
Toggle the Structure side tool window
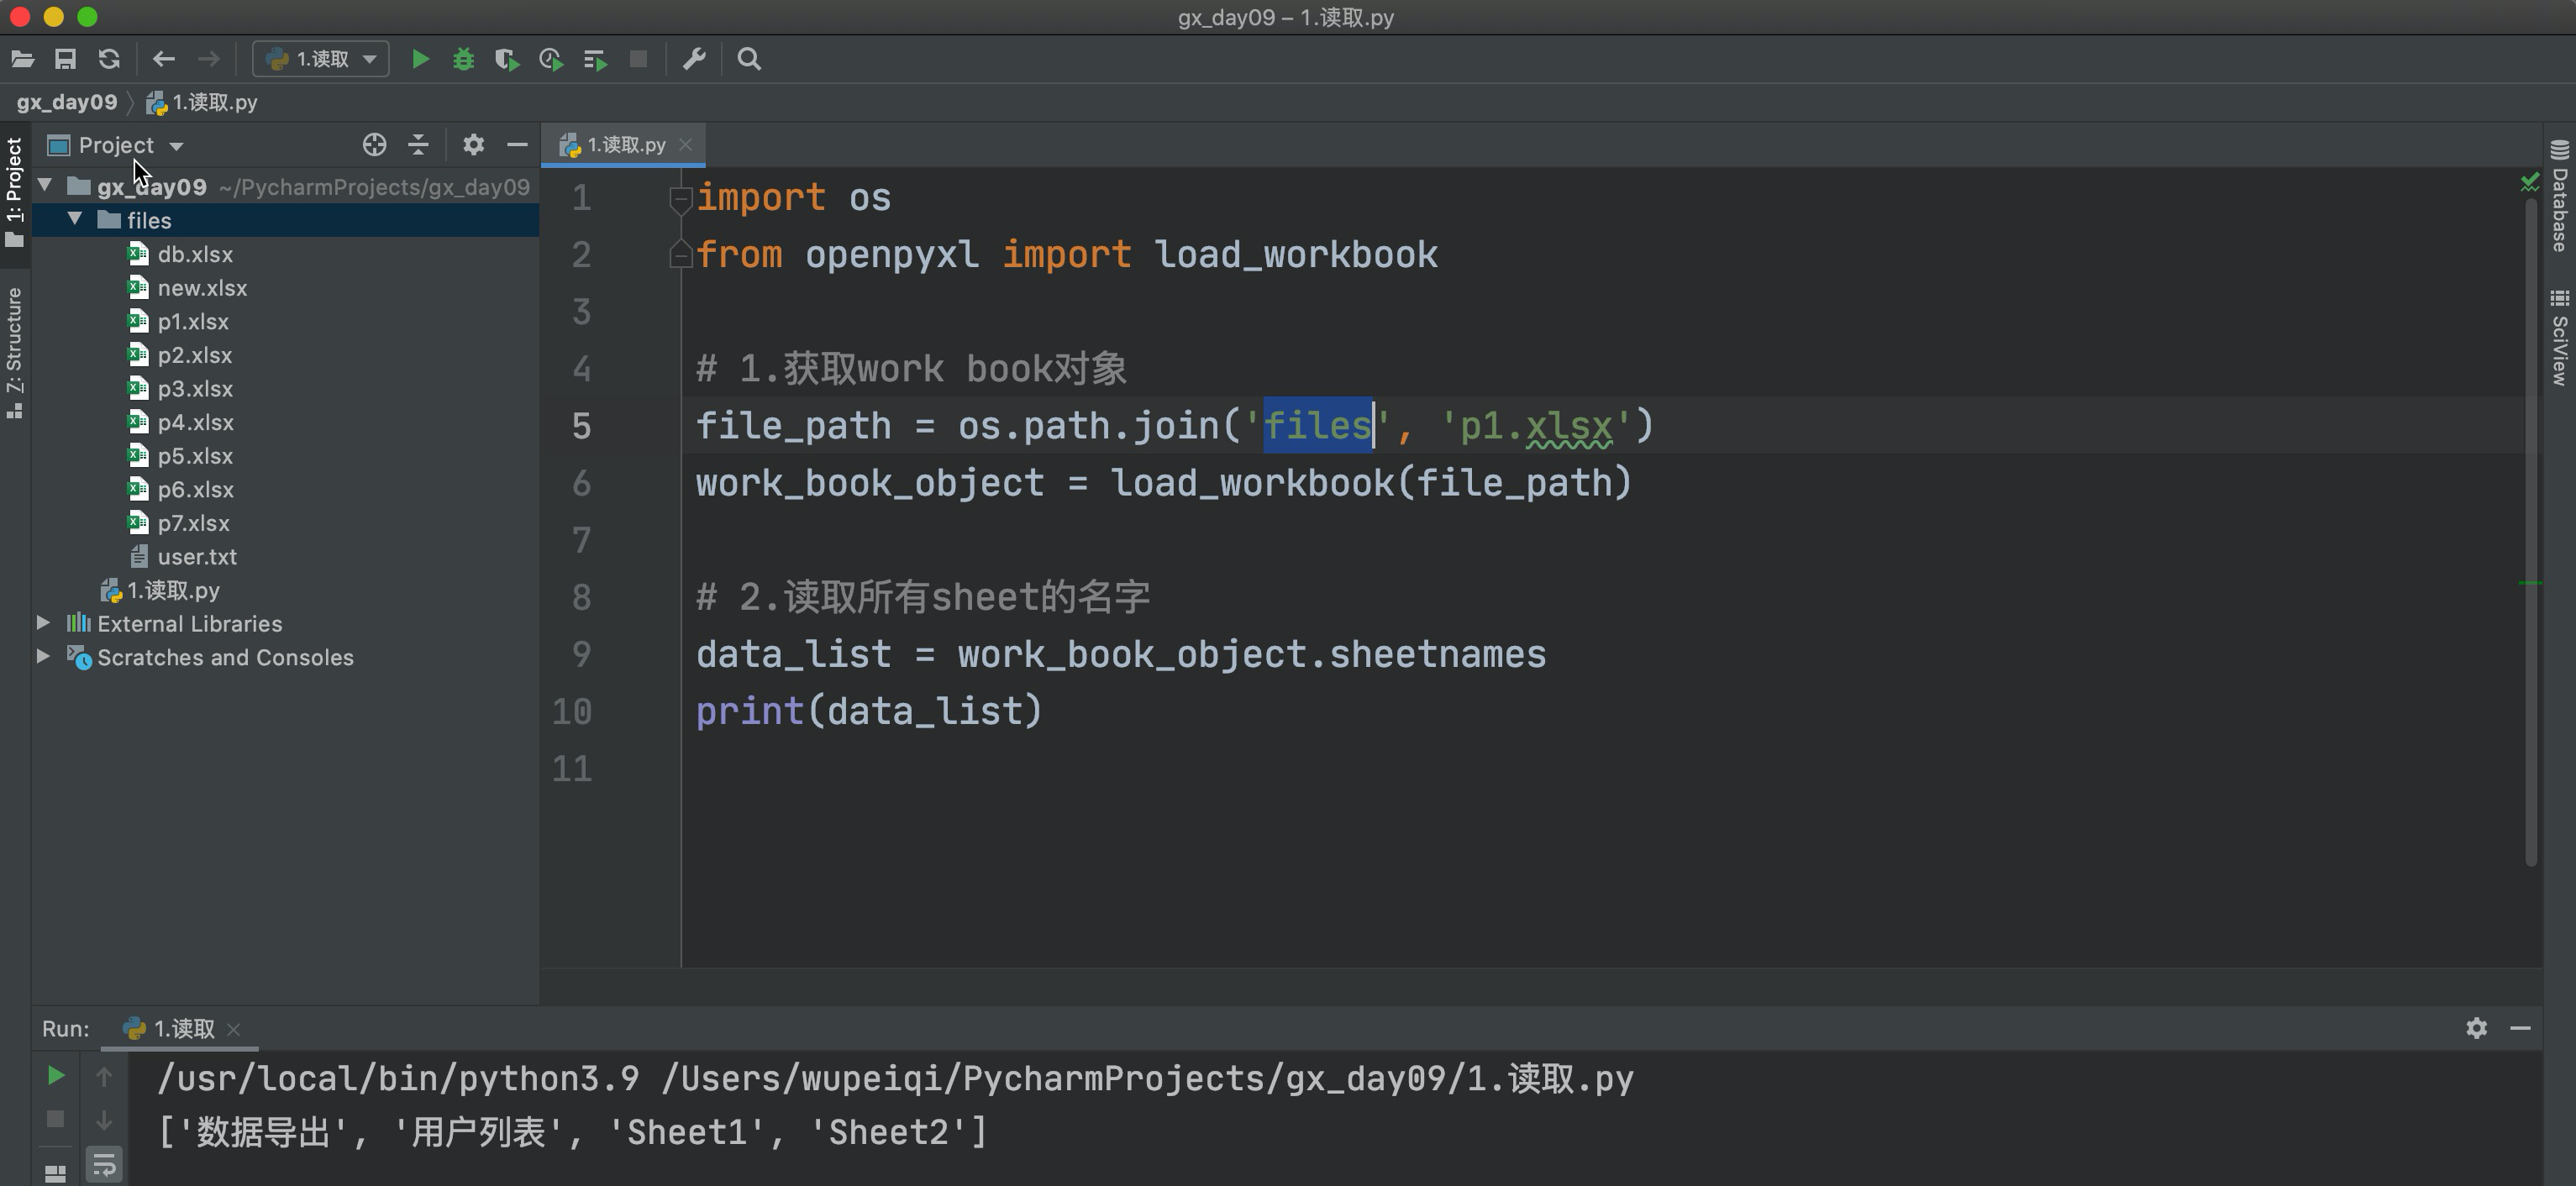coord(14,350)
